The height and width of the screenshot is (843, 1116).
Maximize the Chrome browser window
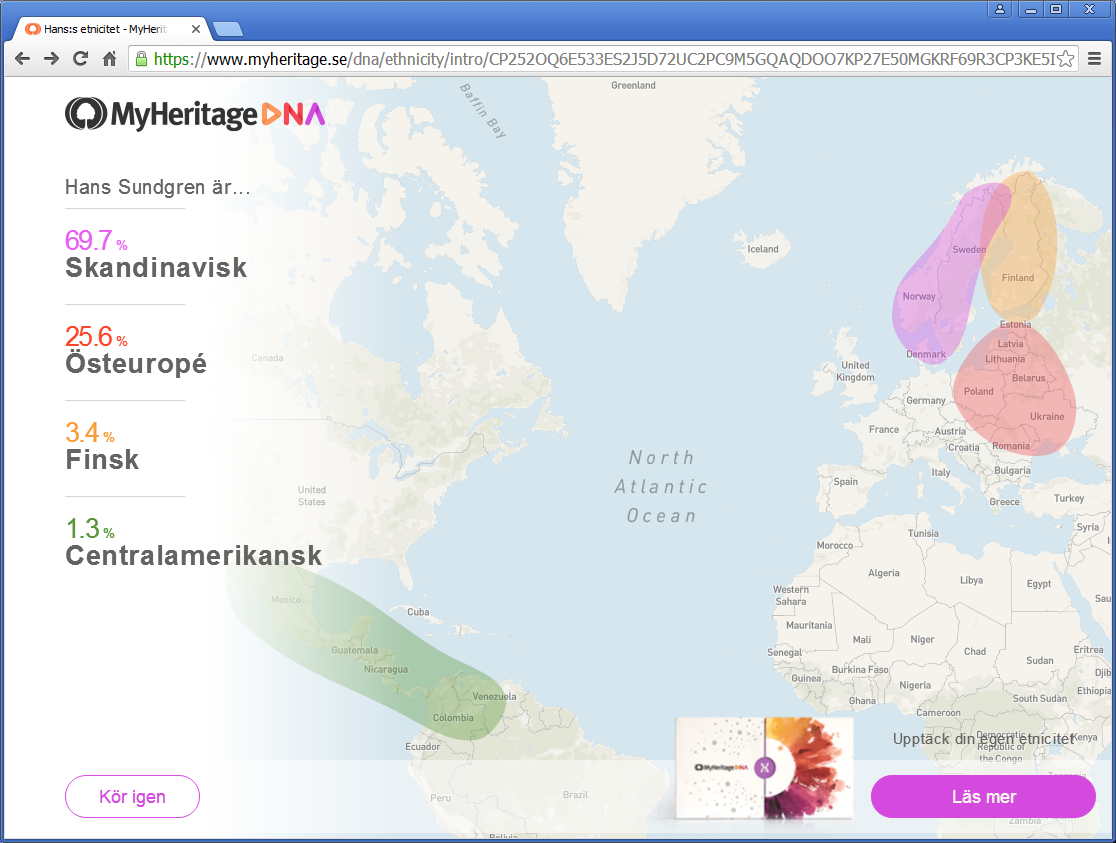1056,9
